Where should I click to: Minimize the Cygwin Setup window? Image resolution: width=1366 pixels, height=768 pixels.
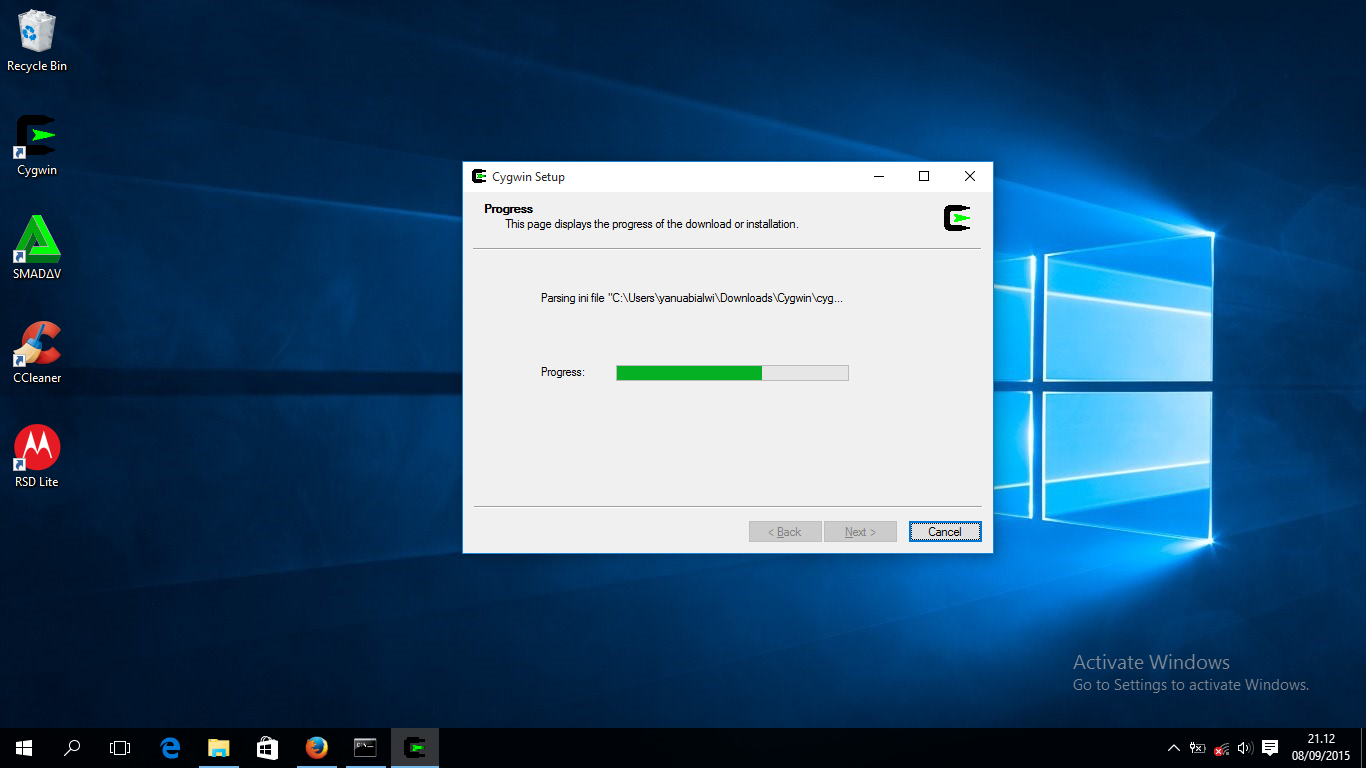[879, 177]
